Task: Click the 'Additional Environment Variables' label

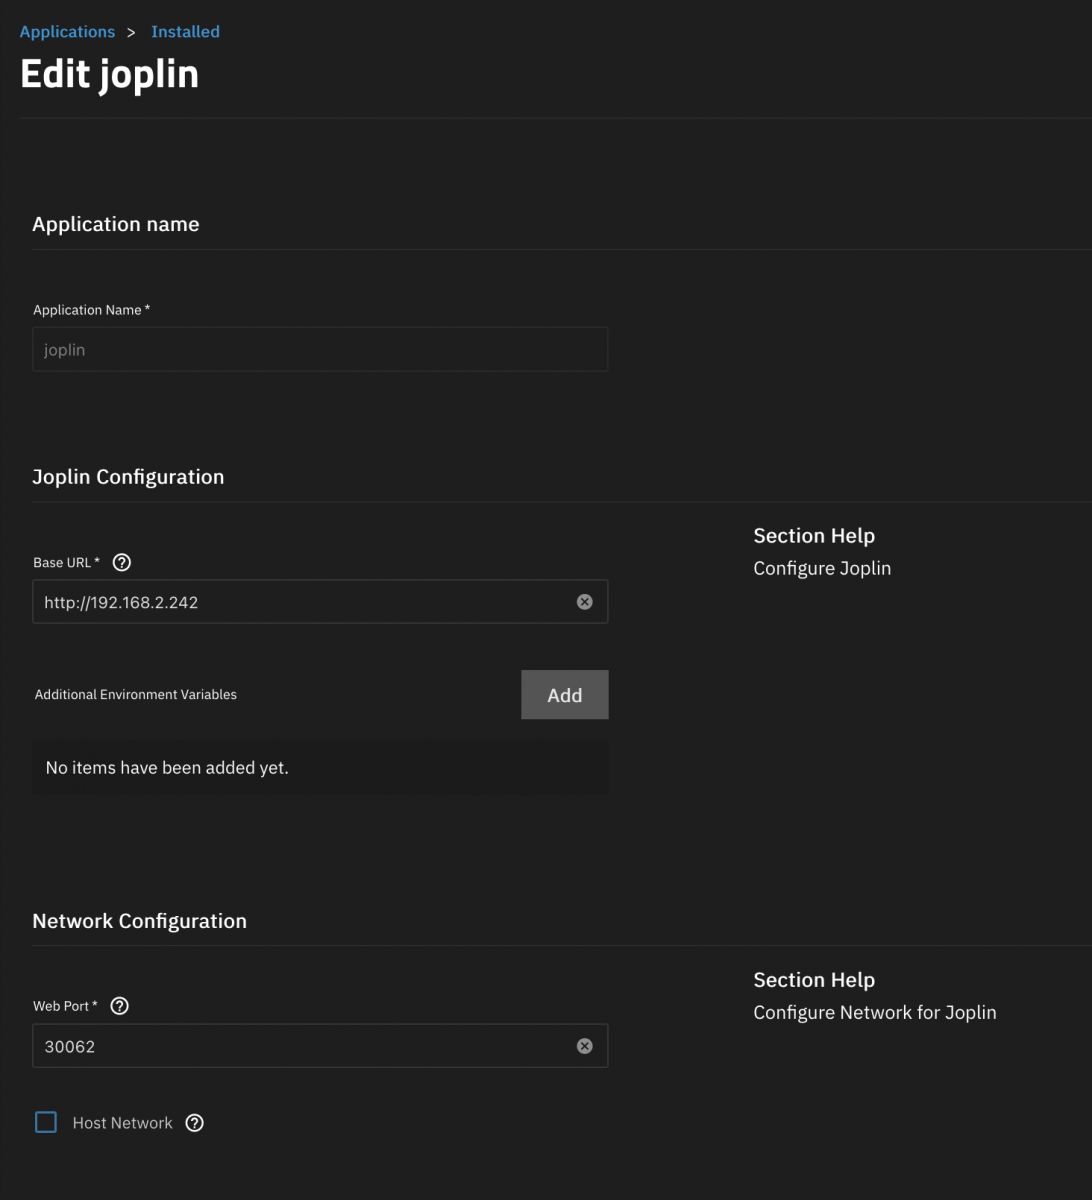Action: 136,694
